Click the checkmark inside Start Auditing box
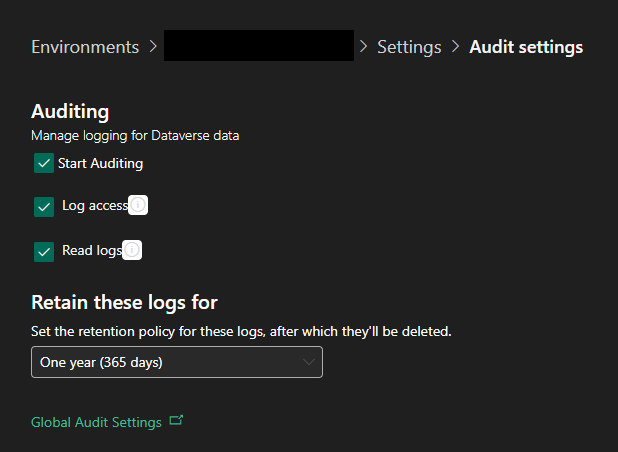This screenshot has width=618, height=452. 44,163
